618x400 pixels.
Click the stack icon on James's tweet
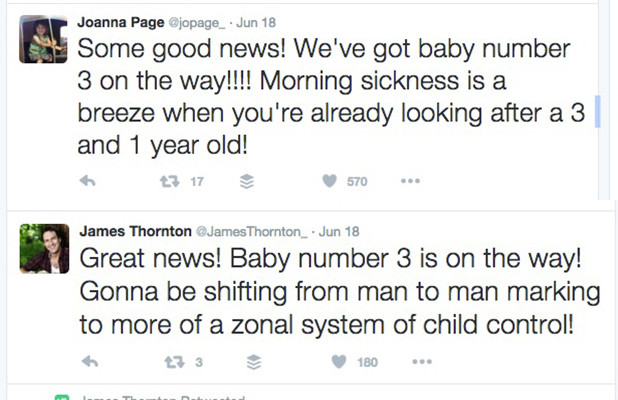tap(254, 362)
